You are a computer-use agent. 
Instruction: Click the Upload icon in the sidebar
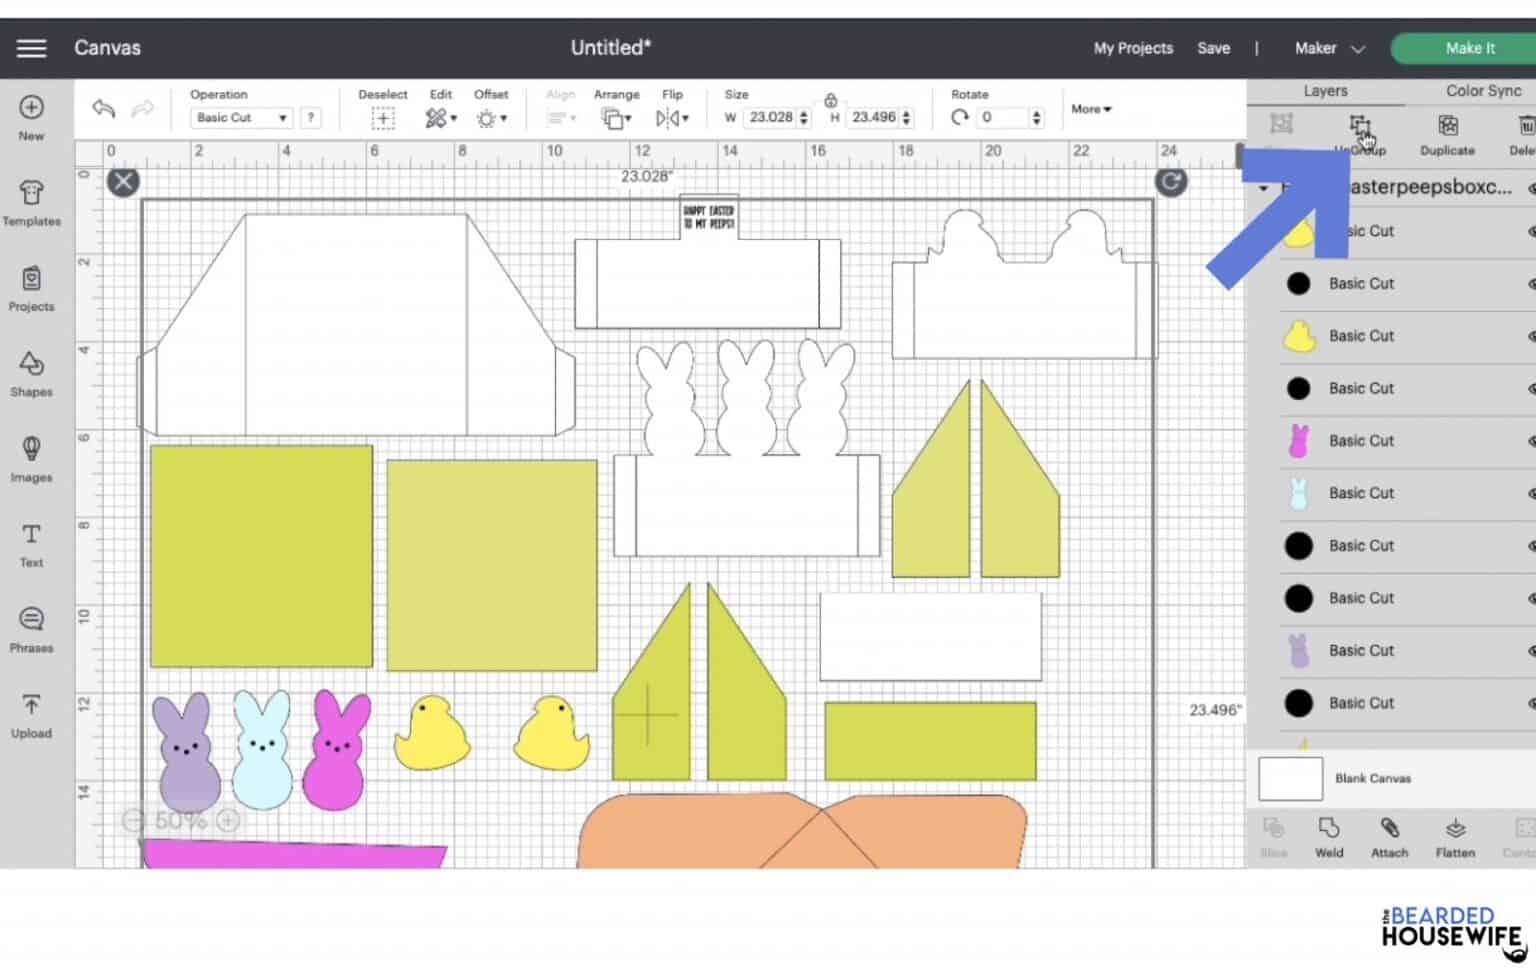click(x=31, y=715)
